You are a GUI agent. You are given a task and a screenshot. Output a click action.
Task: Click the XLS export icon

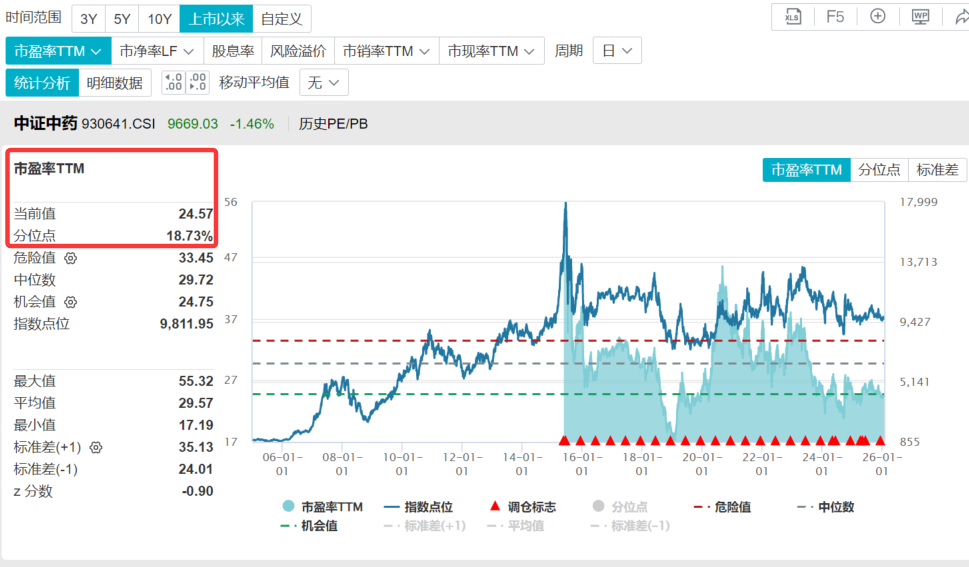792,17
